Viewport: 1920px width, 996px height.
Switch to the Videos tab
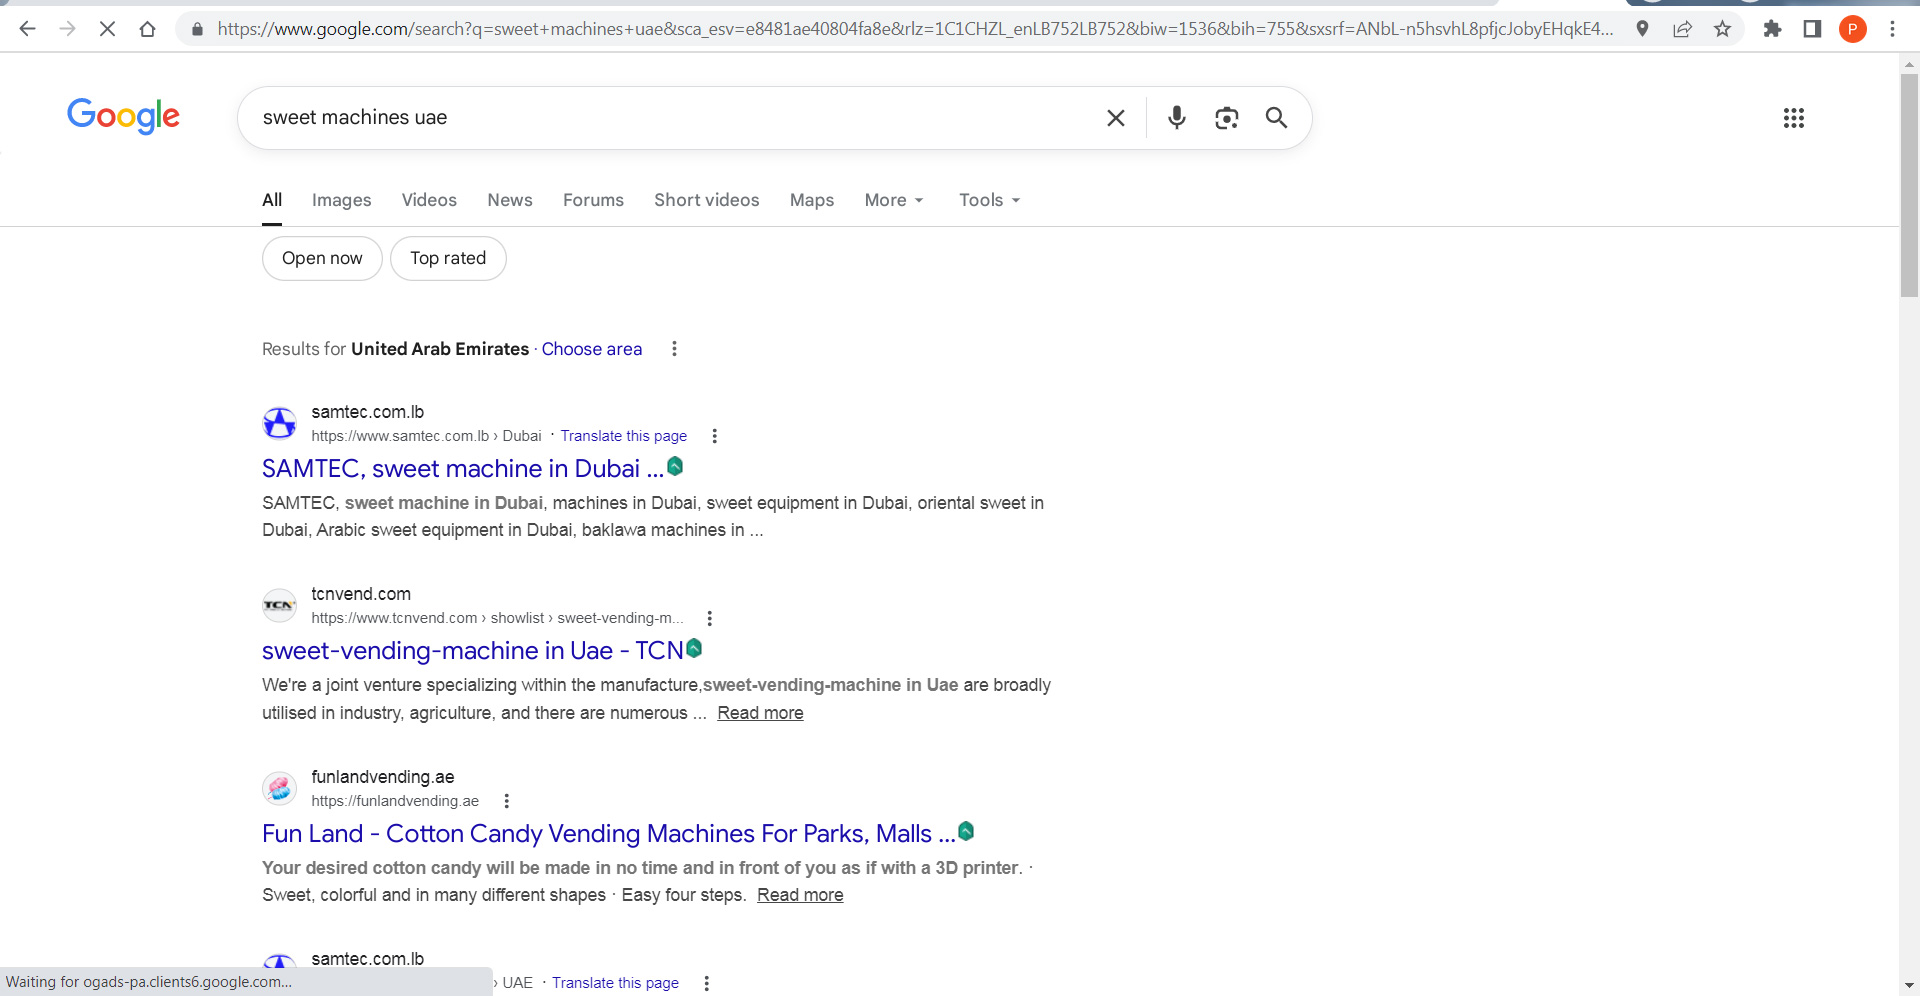pos(429,200)
